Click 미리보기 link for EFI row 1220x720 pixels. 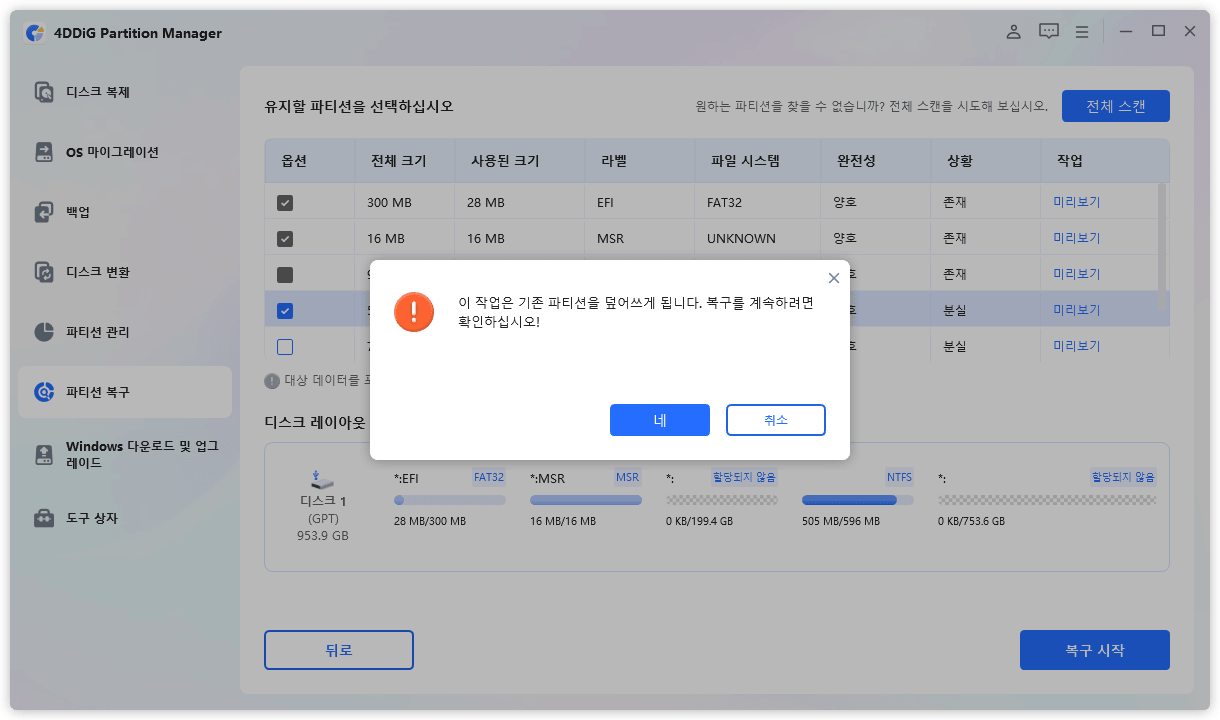point(1077,202)
